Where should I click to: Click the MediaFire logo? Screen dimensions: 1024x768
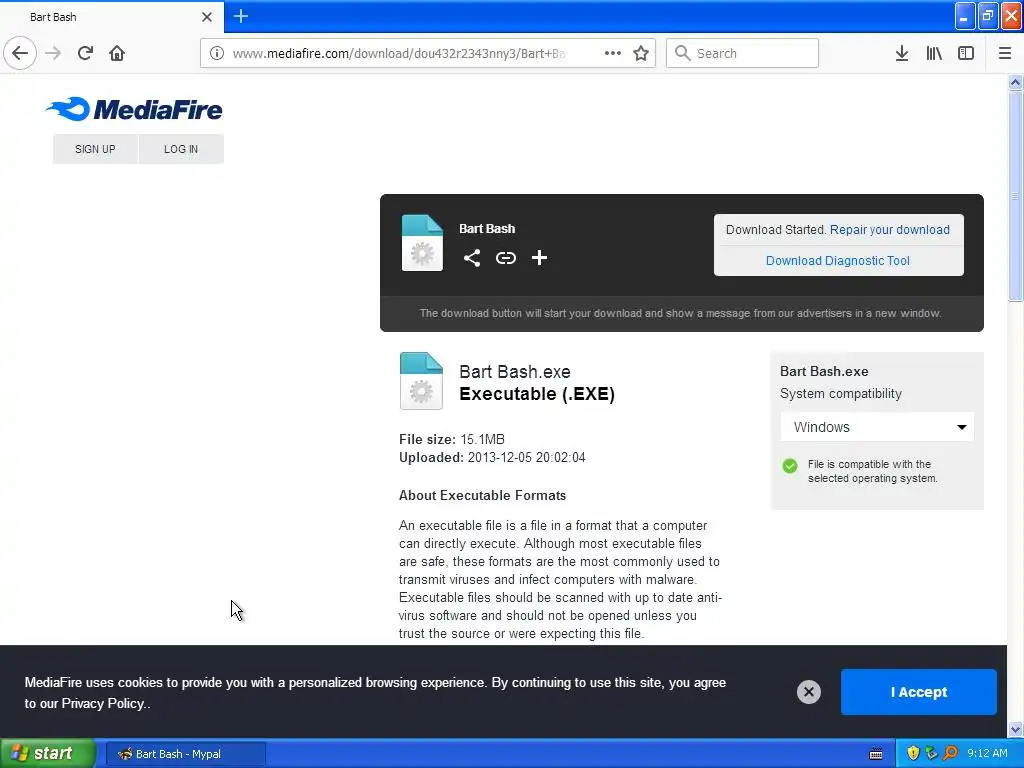tap(134, 109)
